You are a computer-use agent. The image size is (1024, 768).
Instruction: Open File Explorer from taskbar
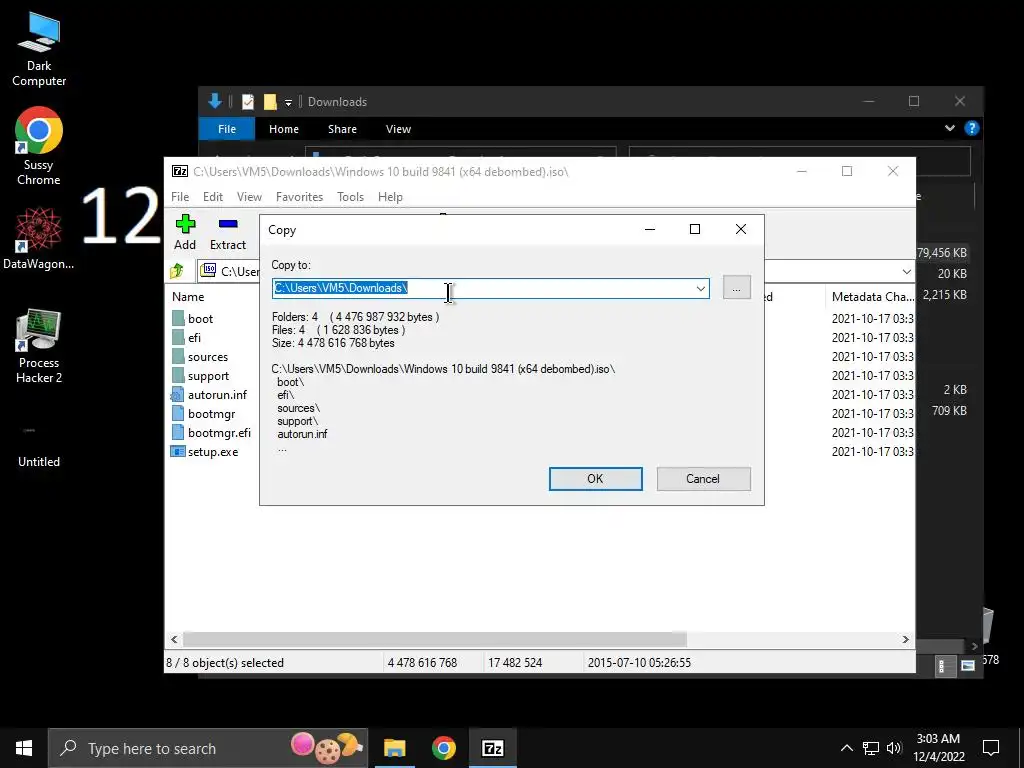(394, 748)
